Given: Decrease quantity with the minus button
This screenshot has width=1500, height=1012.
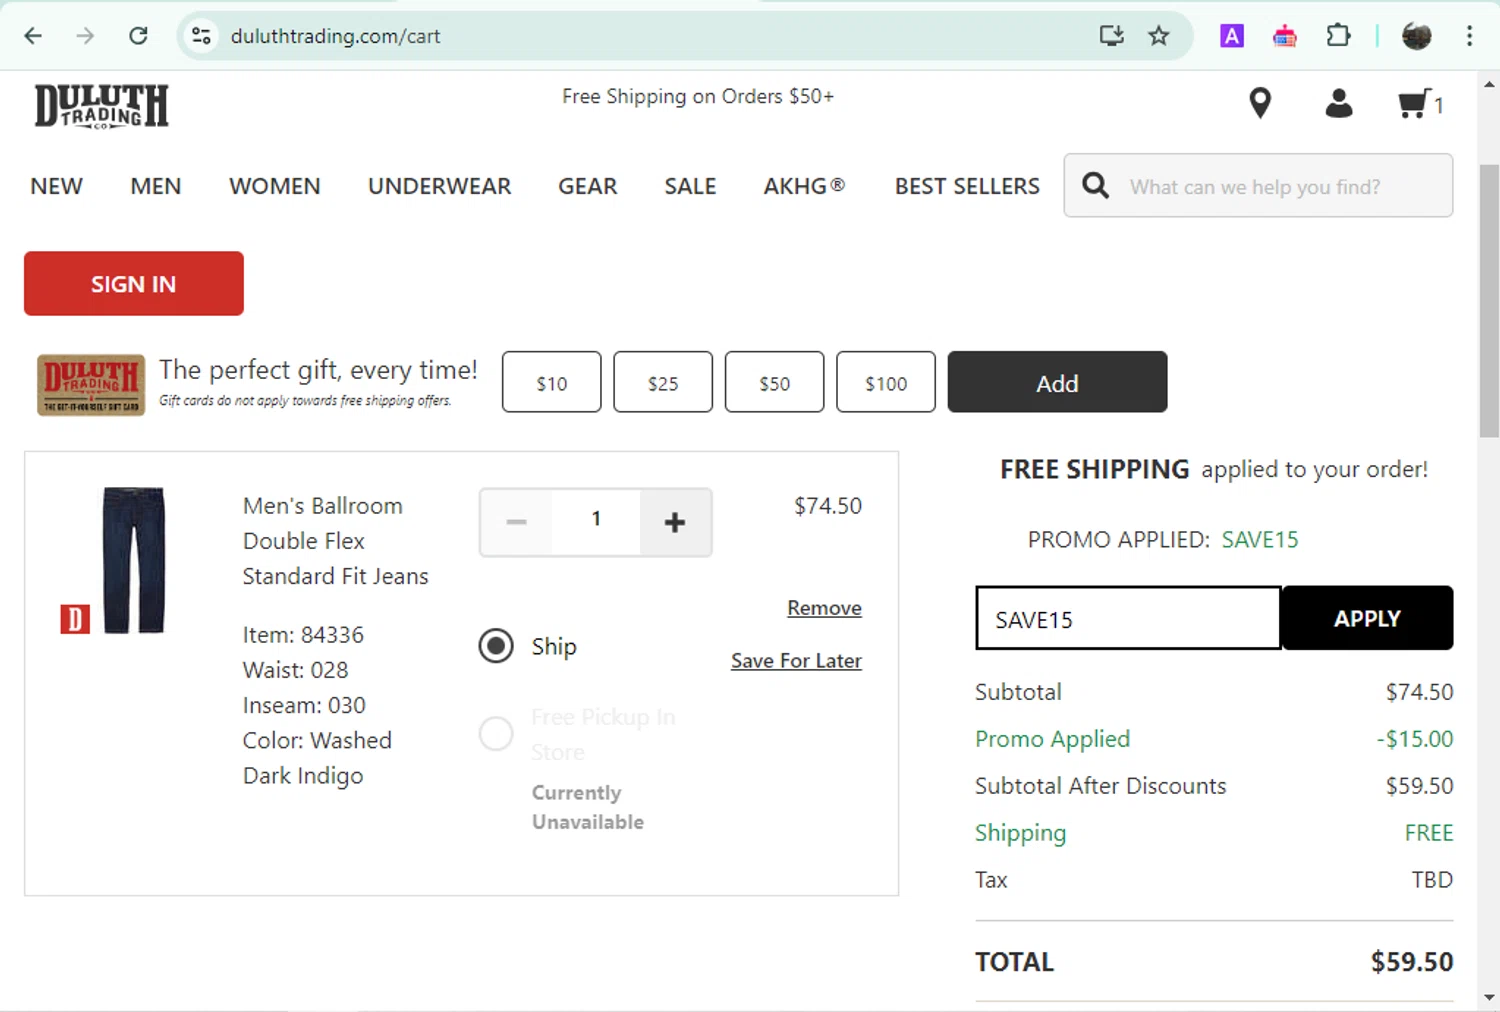Looking at the screenshot, I should click(516, 522).
